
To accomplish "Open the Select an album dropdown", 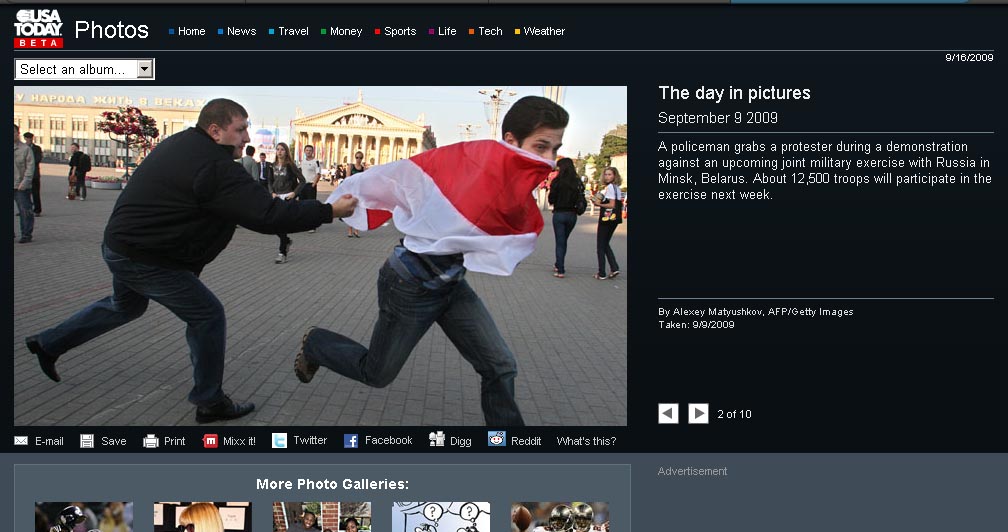I will pos(85,69).
